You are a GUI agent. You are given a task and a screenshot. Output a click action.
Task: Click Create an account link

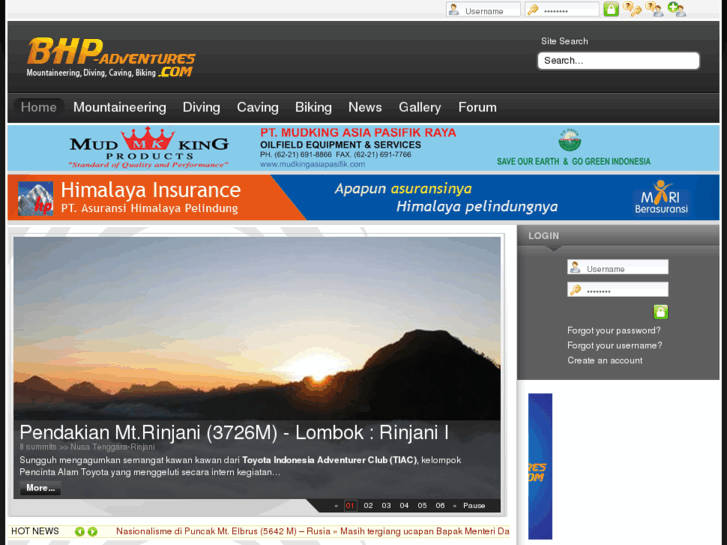click(x=605, y=360)
